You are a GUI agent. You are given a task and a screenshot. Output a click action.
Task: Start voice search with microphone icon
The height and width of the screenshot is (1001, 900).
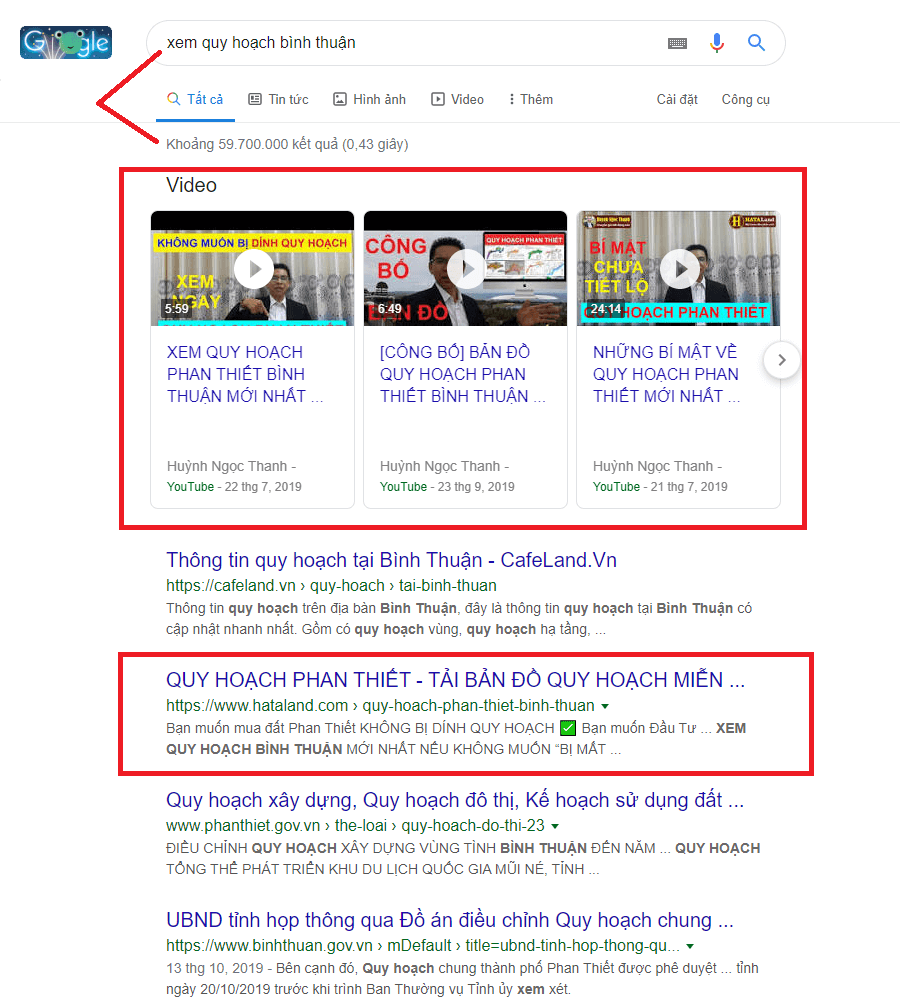pos(717,43)
